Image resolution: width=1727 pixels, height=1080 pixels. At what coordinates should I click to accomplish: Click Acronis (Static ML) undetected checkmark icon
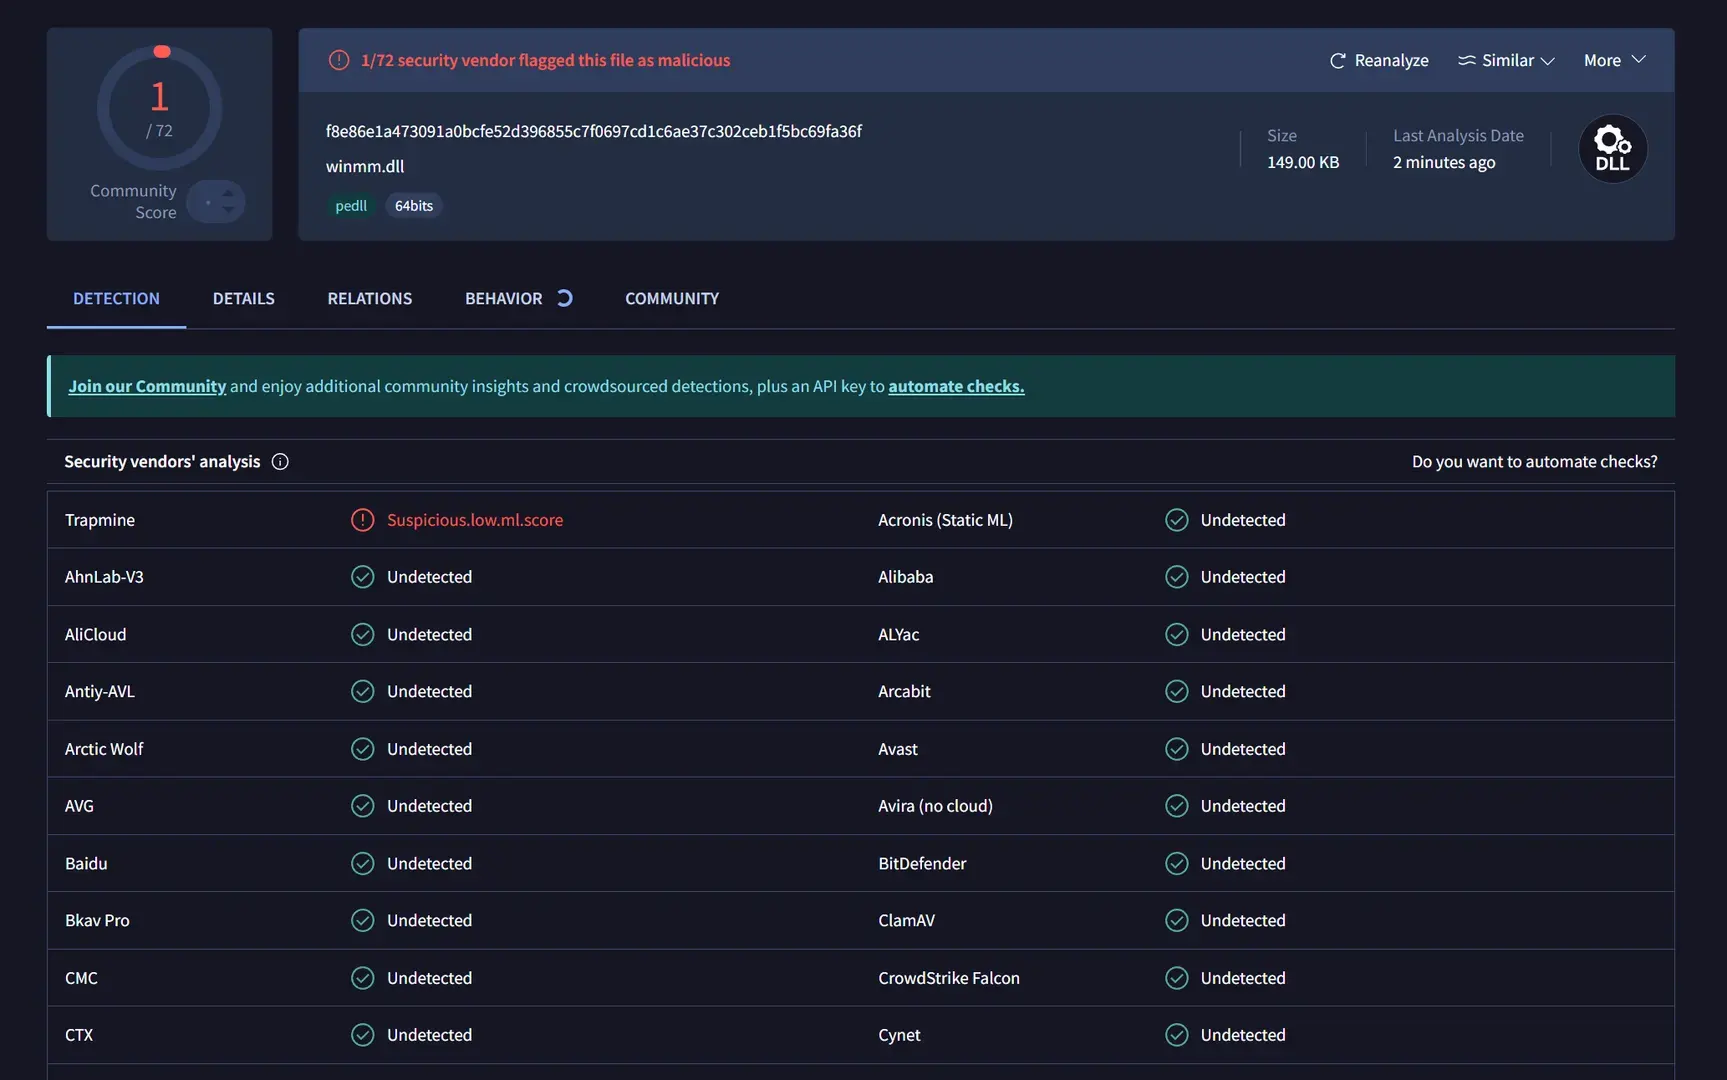coord(1176,520)
